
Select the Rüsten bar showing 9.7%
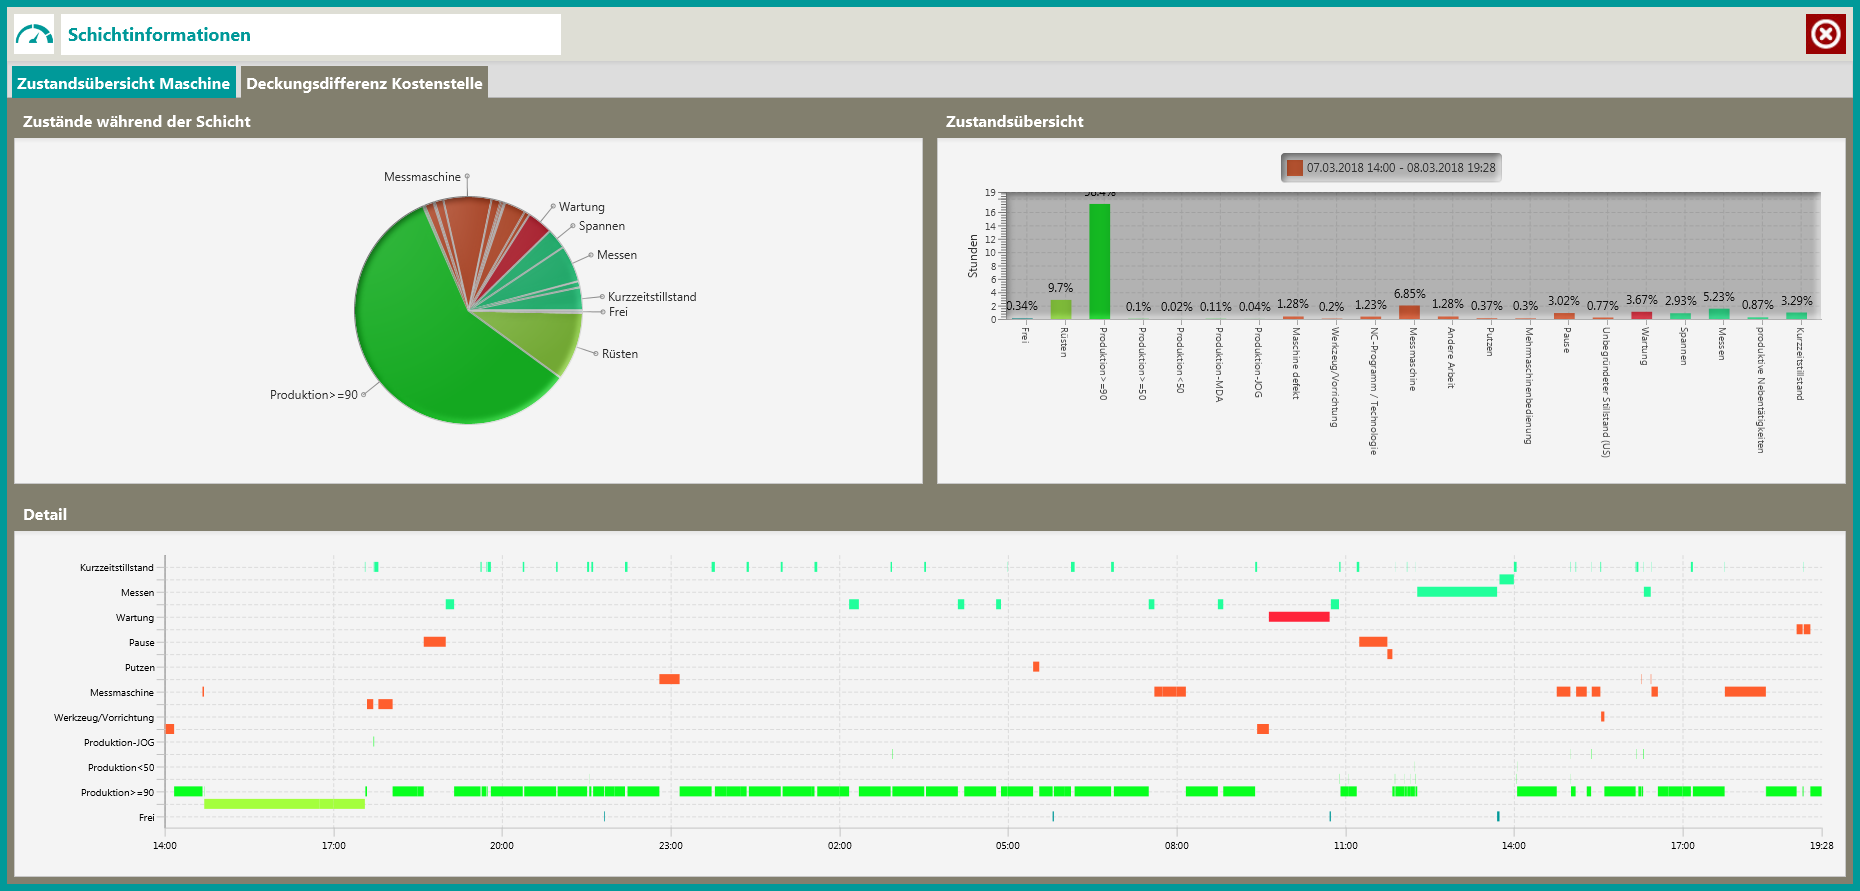click(x=1061, y=309)
